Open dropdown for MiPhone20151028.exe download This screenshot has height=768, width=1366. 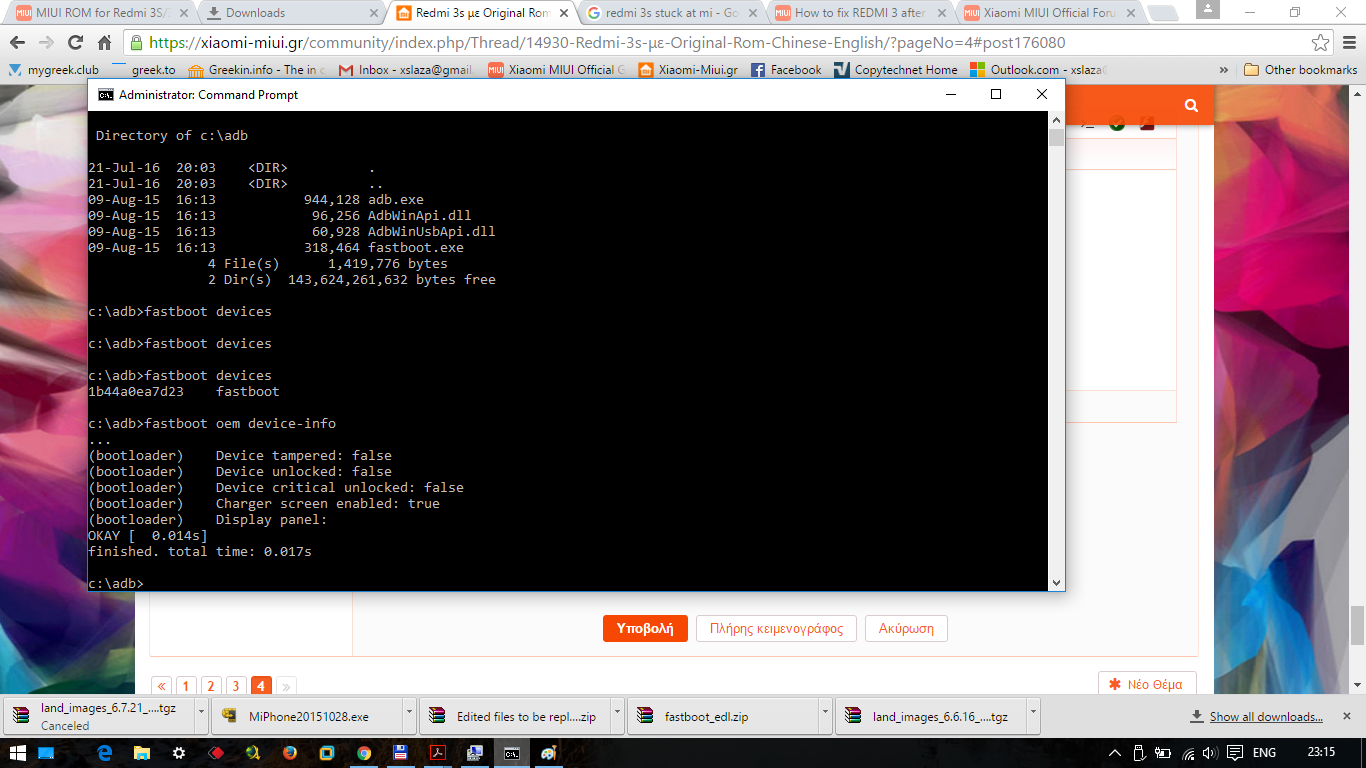[408, 716]
